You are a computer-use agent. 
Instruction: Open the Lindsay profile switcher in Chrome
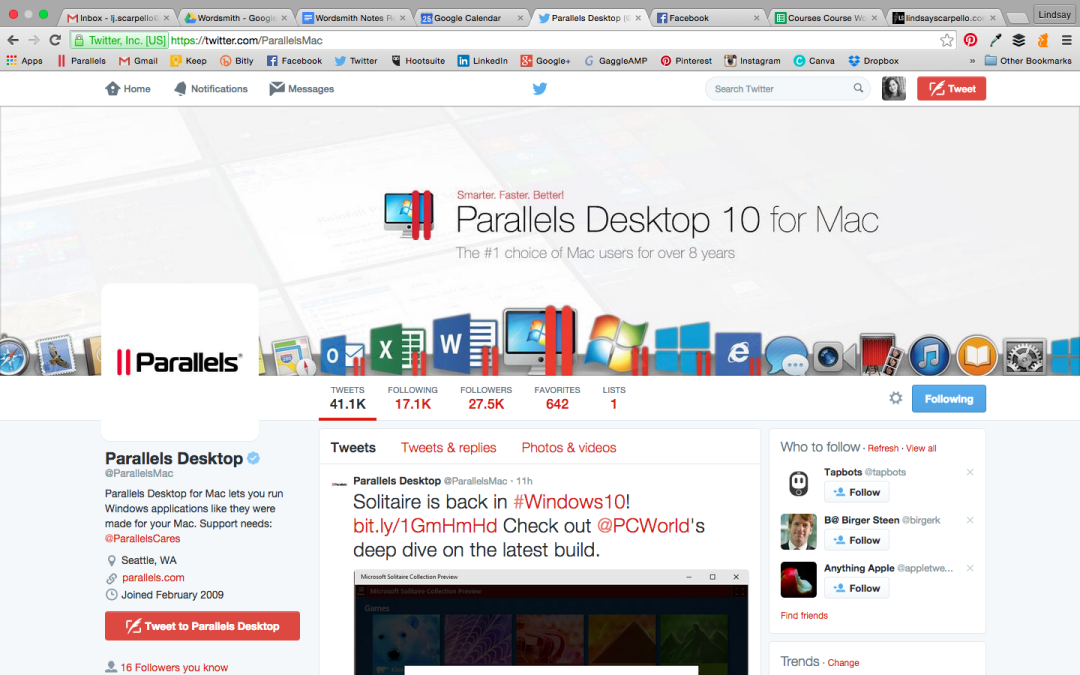point(1055,14)
